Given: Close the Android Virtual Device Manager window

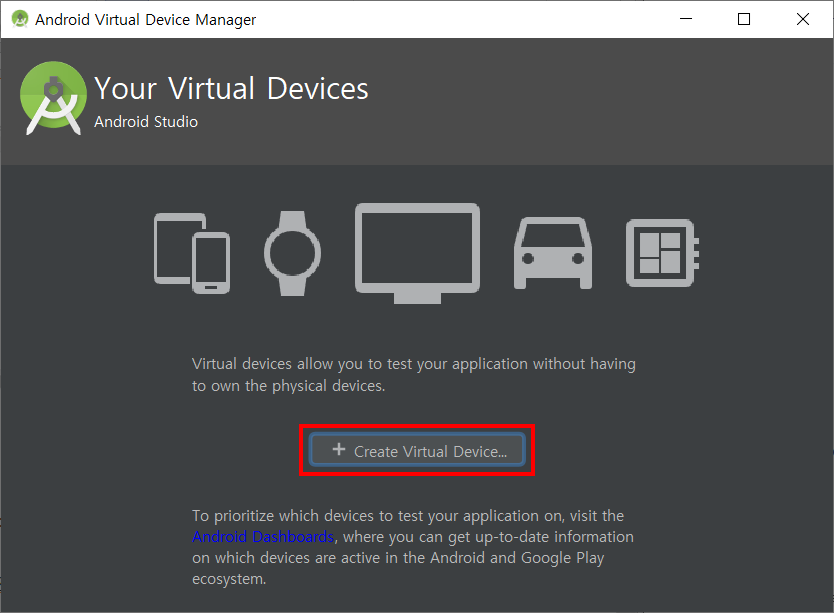Looking at the screenshot, I should (803, 19).
